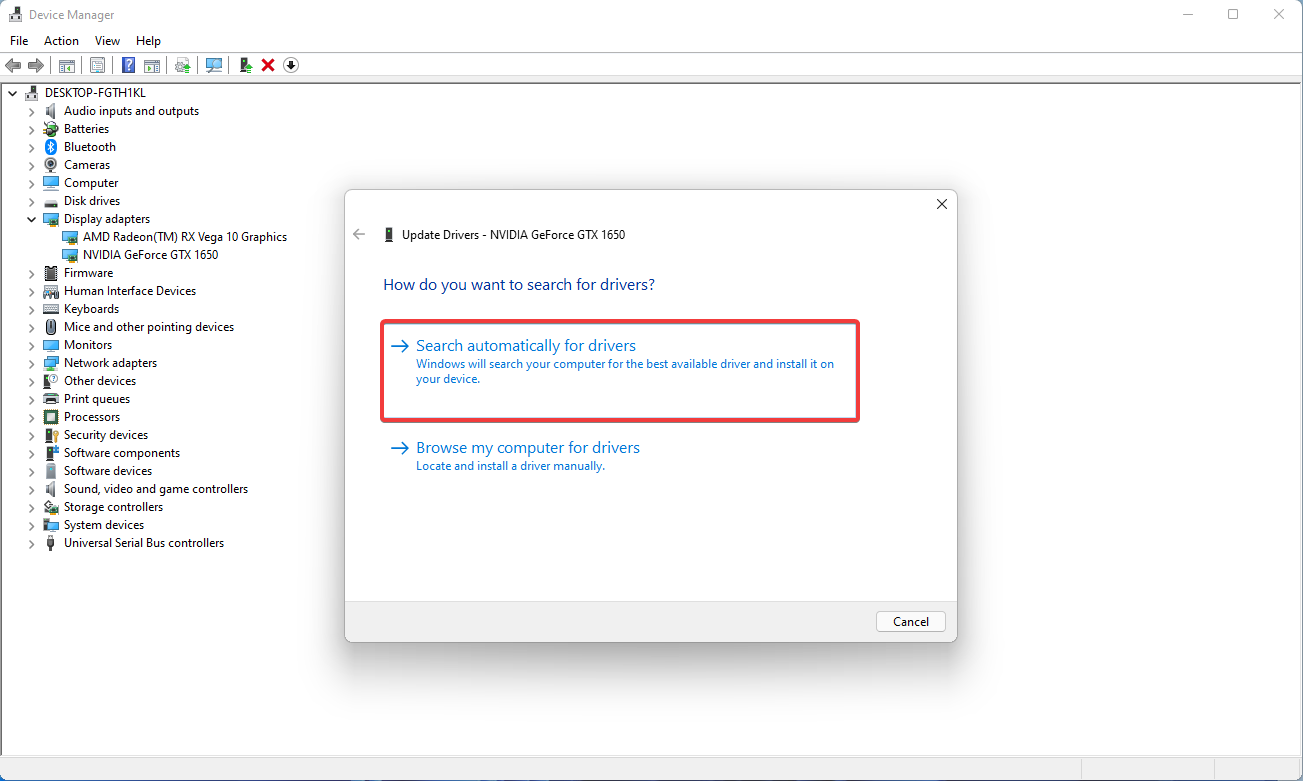
Task: Expand the Human Interface Devices node
Action: click(31, 291)
